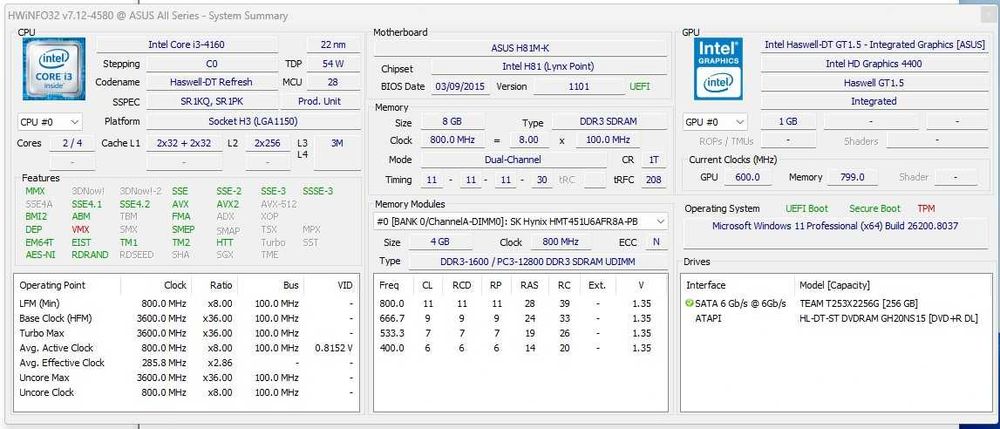Click the 0.8152 V VID value

(334, 348)
